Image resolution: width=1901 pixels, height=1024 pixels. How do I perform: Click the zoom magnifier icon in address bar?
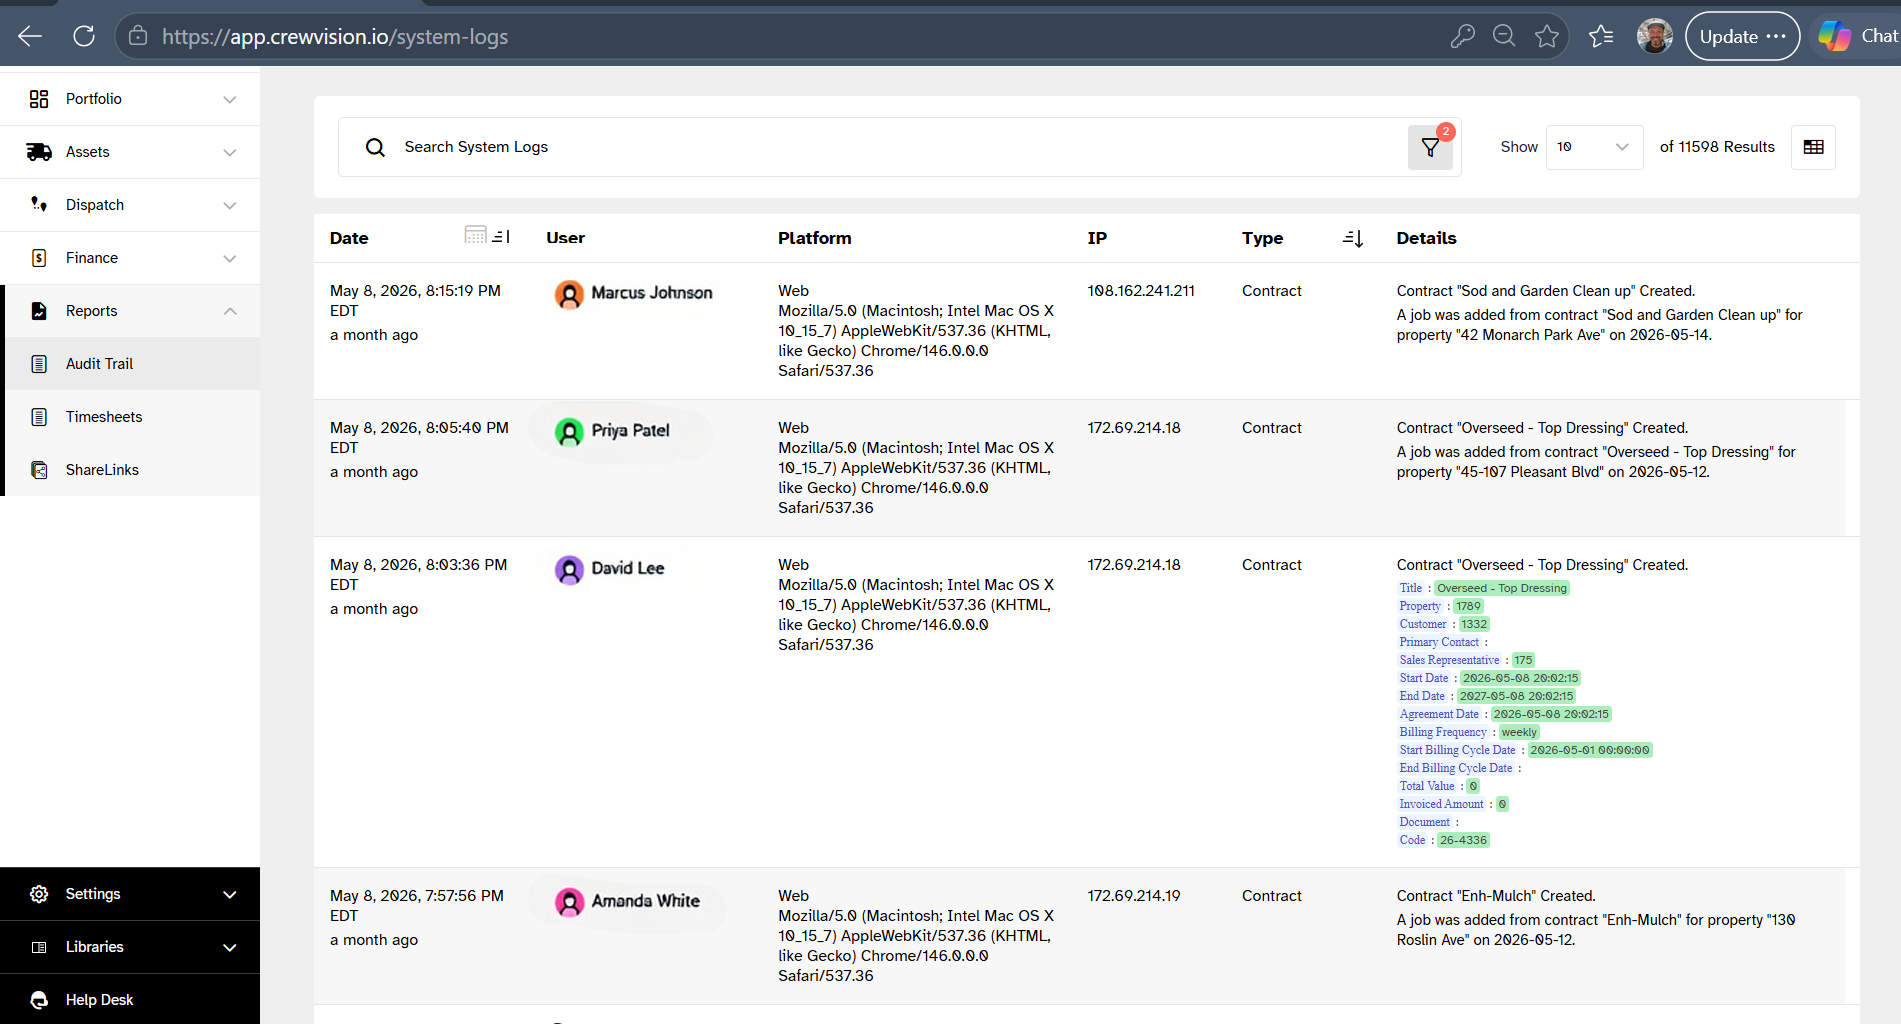pyautogui.click(x=1504, y=36)
